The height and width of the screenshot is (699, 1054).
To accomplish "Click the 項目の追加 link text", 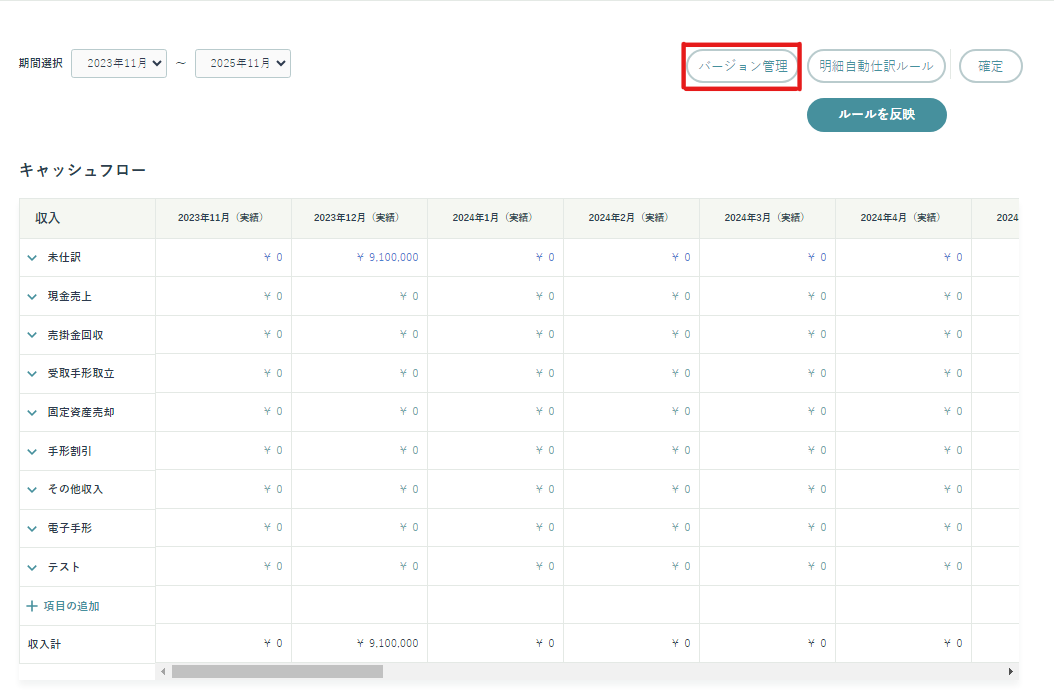I will click(71, 606).
